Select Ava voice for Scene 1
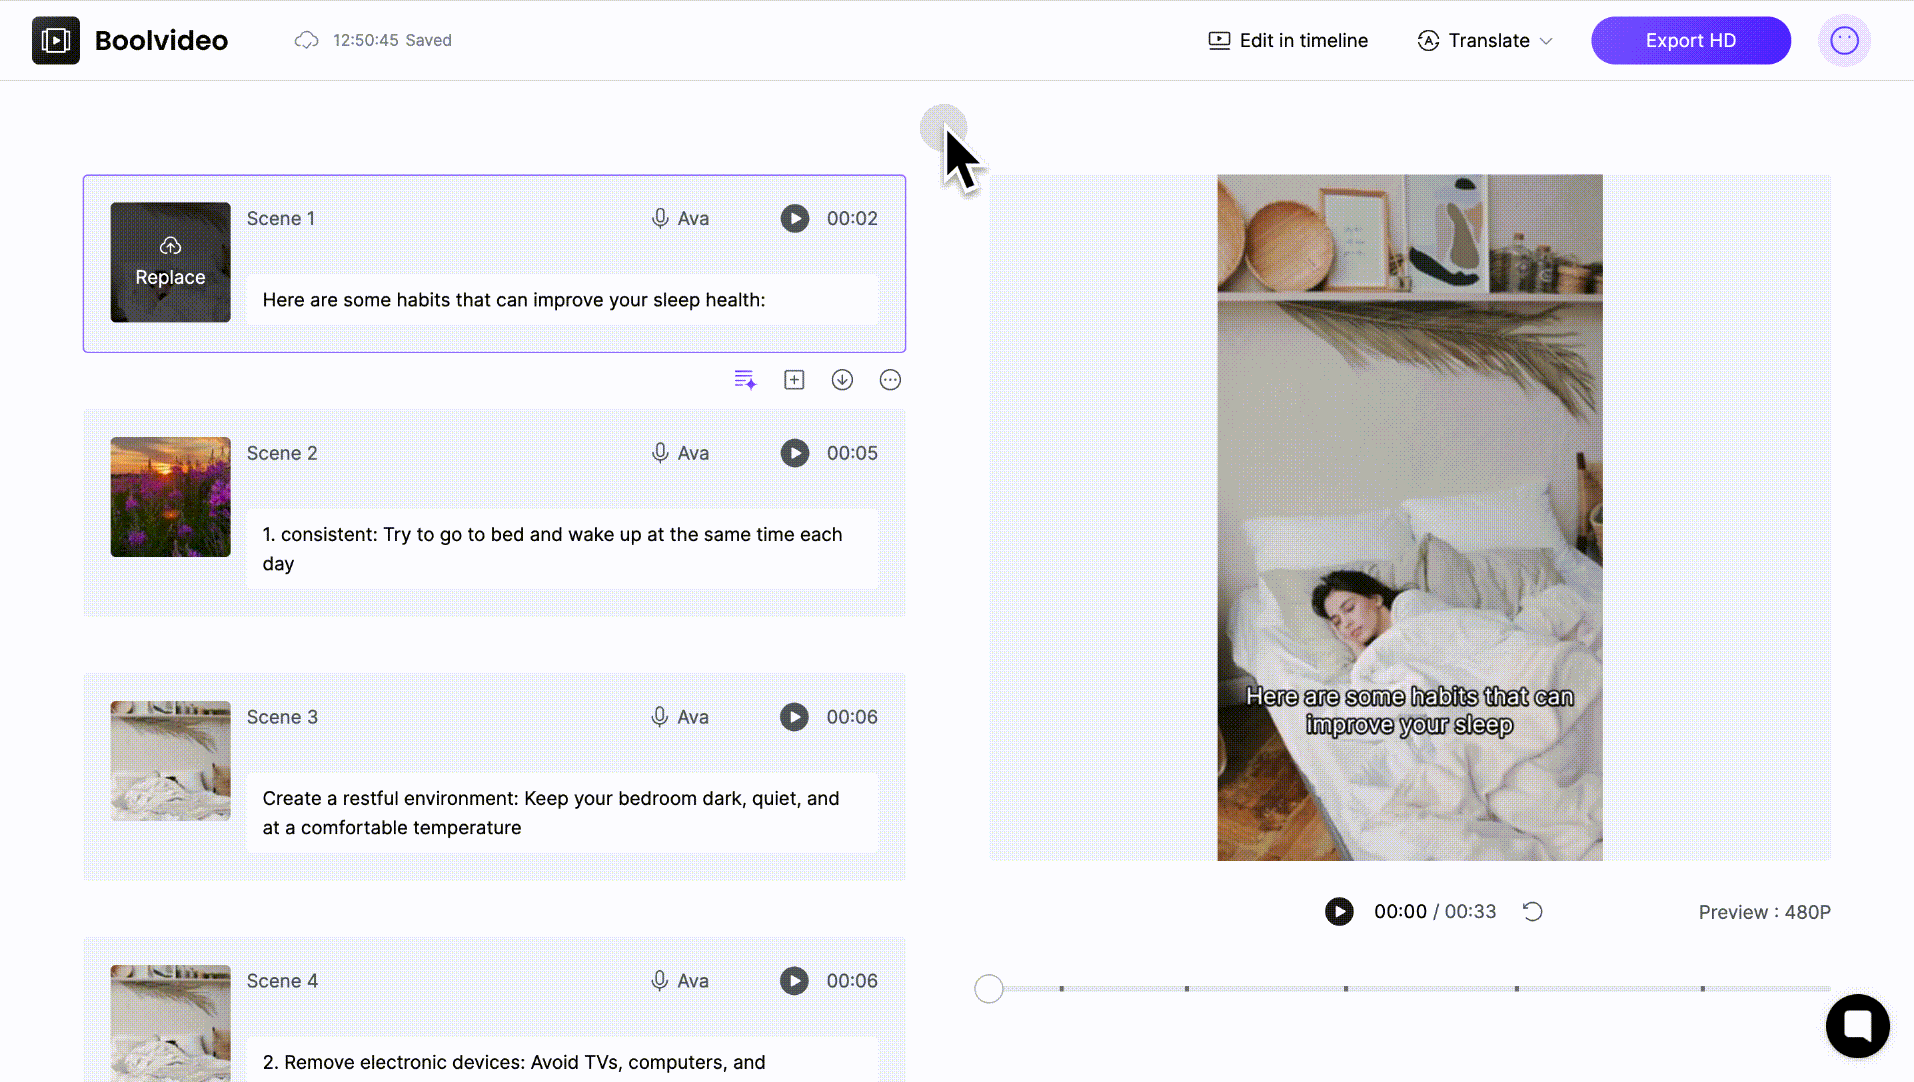 coord(680,218)
